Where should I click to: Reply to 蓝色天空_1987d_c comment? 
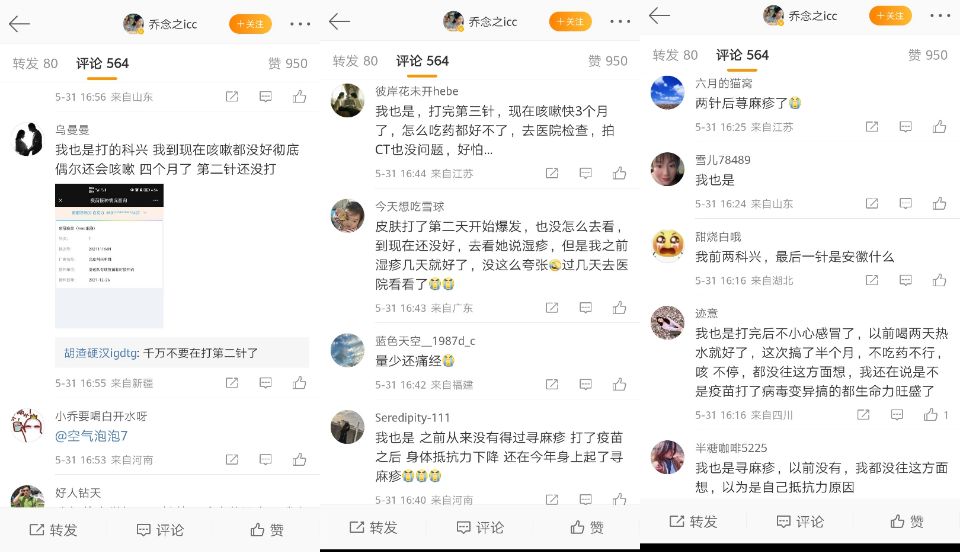coord(585,385)
